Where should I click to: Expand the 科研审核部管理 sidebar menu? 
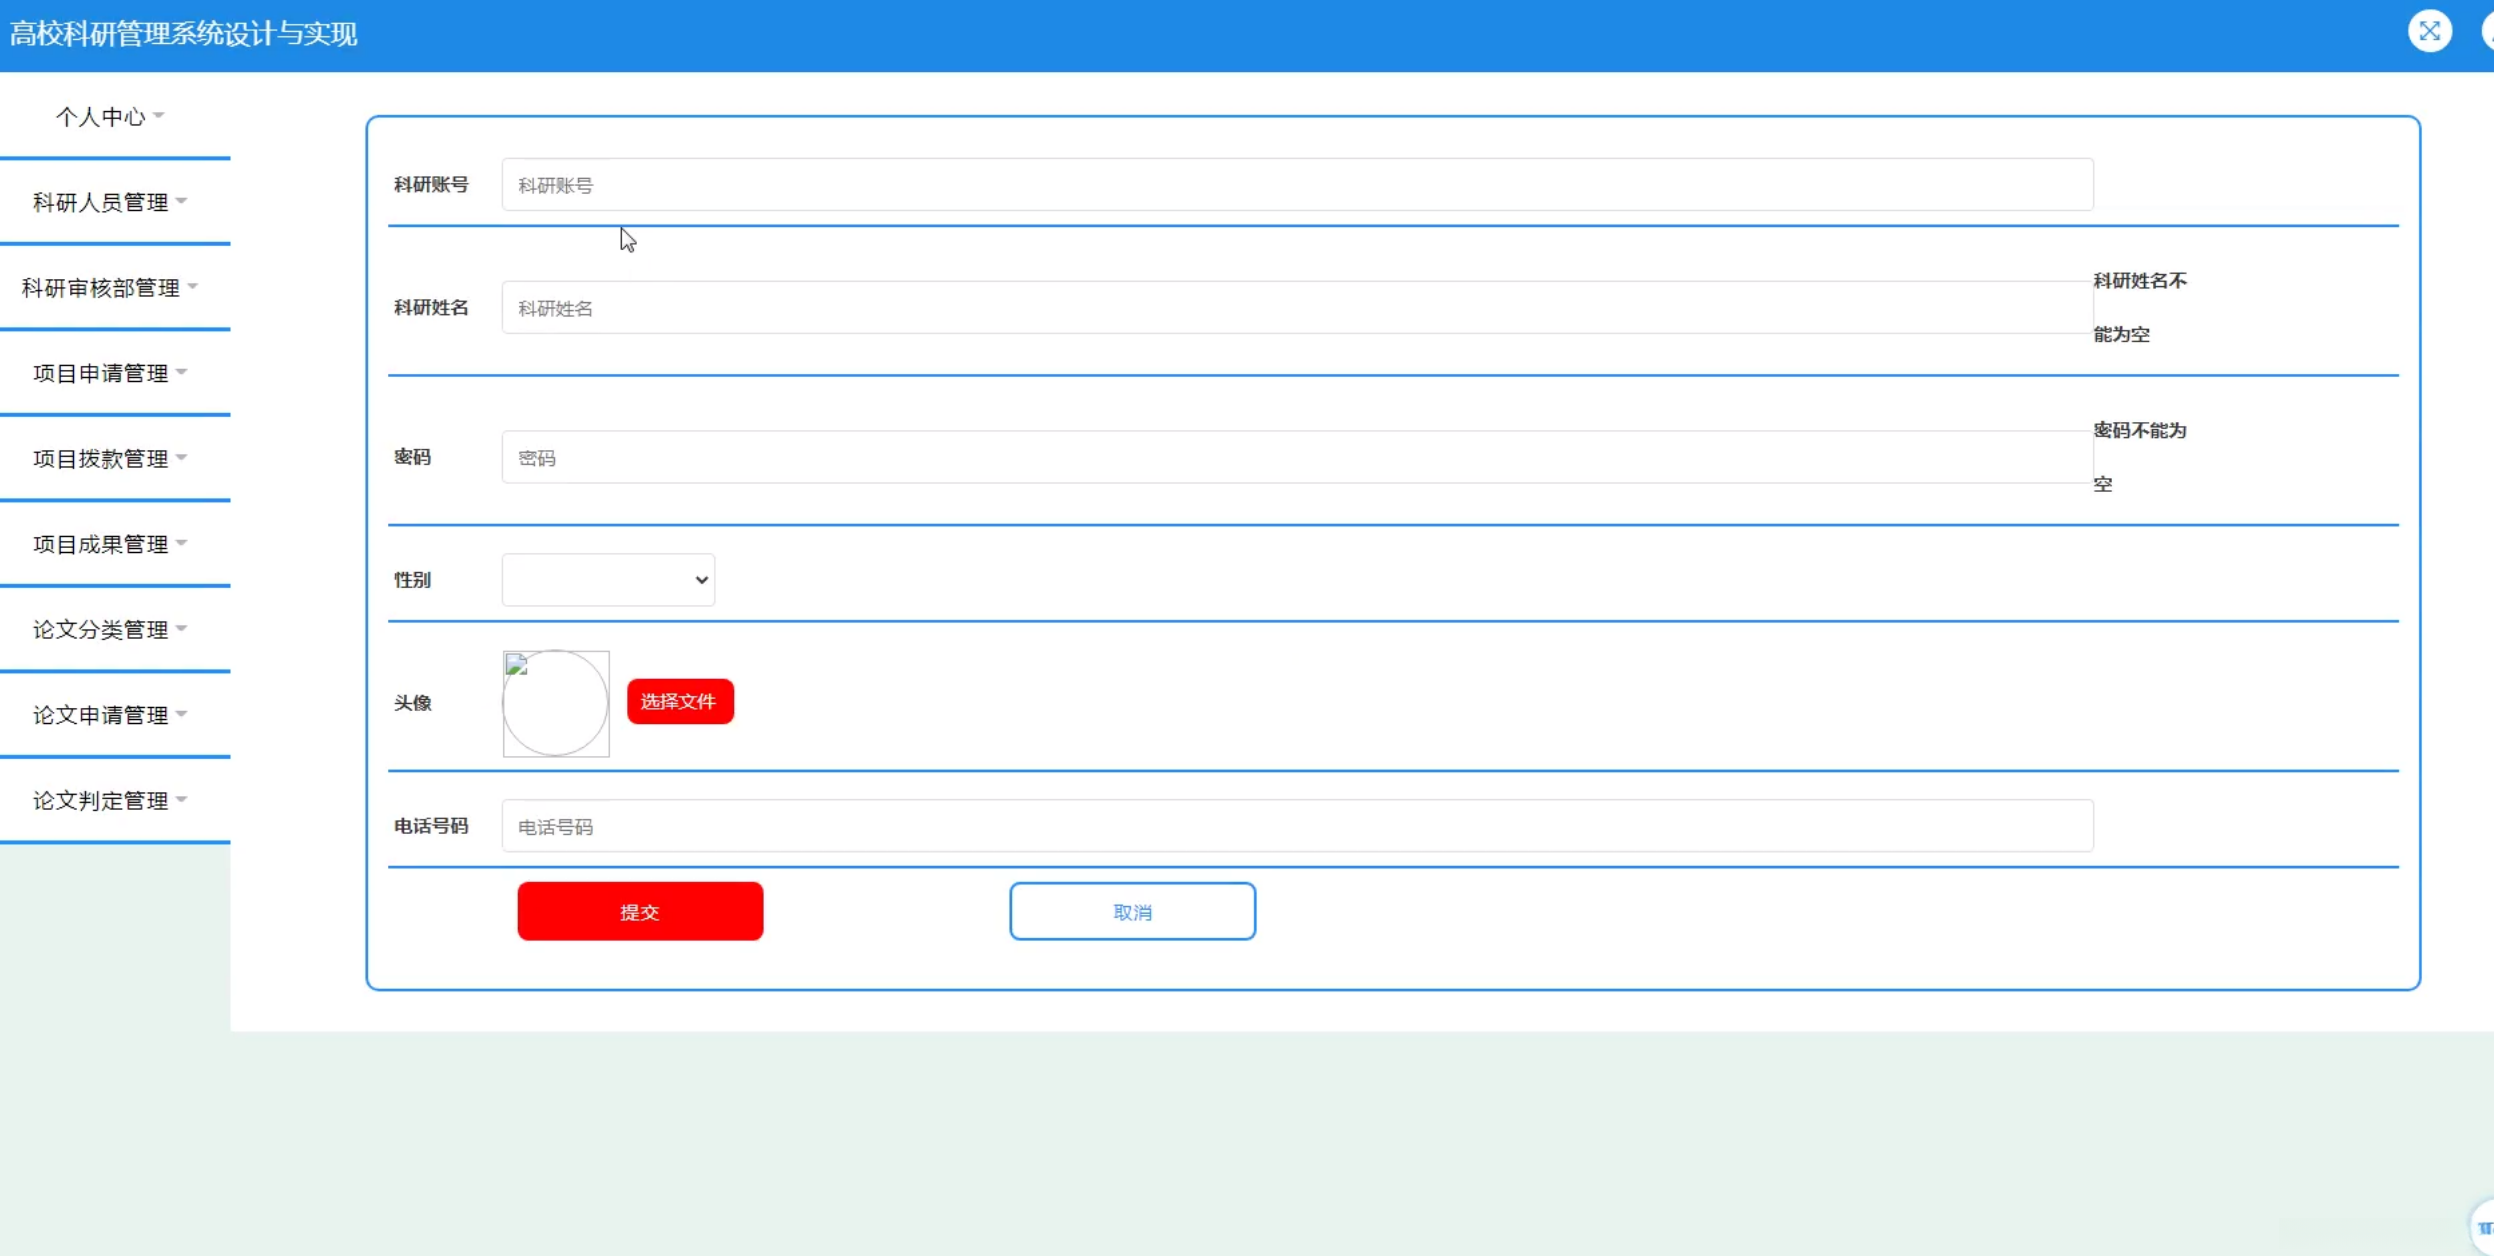109,288
